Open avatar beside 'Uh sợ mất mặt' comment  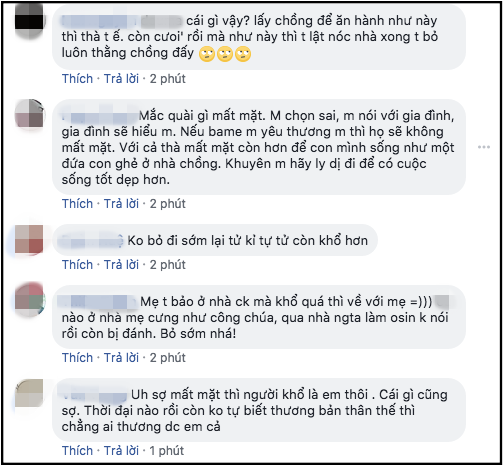point(29,393)
